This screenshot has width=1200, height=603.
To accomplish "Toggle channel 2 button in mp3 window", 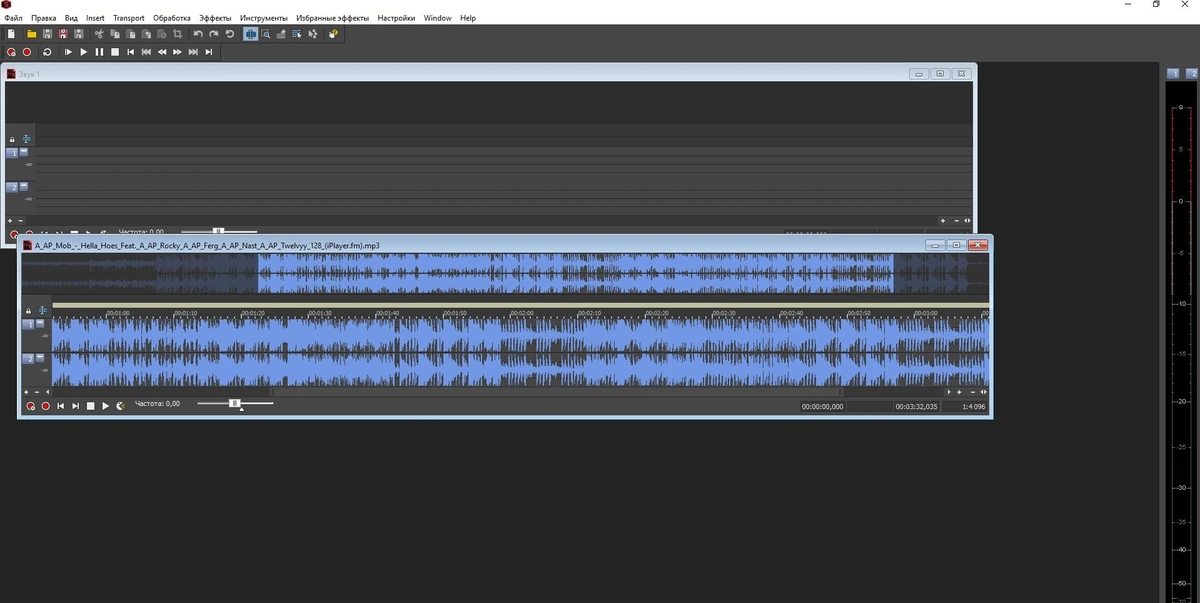I will pyautogui.click(x=28, y=358).
